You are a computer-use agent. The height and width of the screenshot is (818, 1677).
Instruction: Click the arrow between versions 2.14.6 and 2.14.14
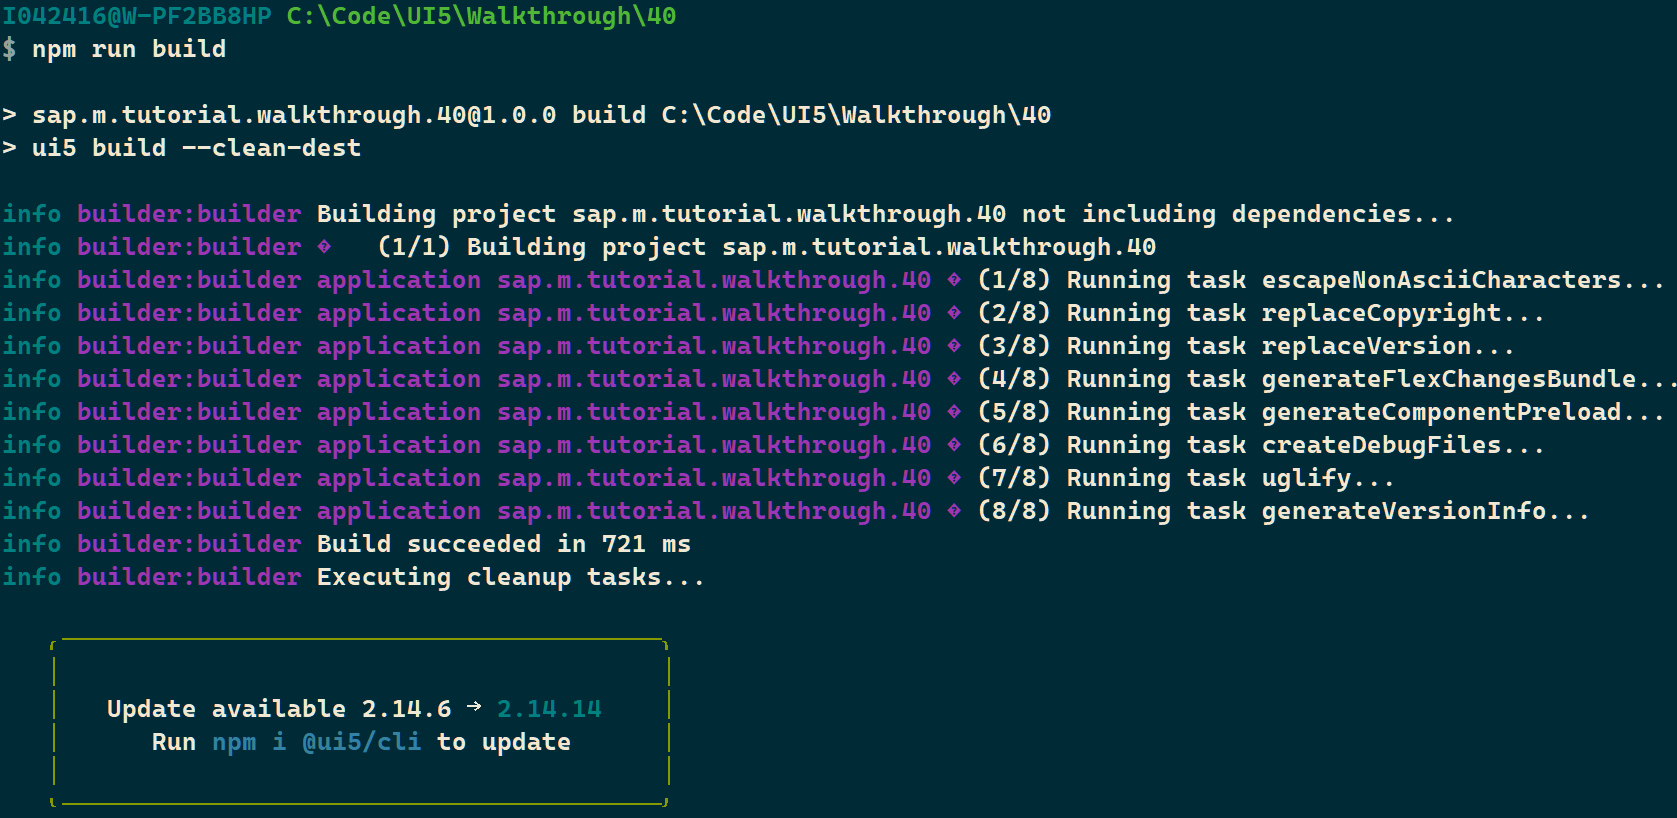[474, 707]
